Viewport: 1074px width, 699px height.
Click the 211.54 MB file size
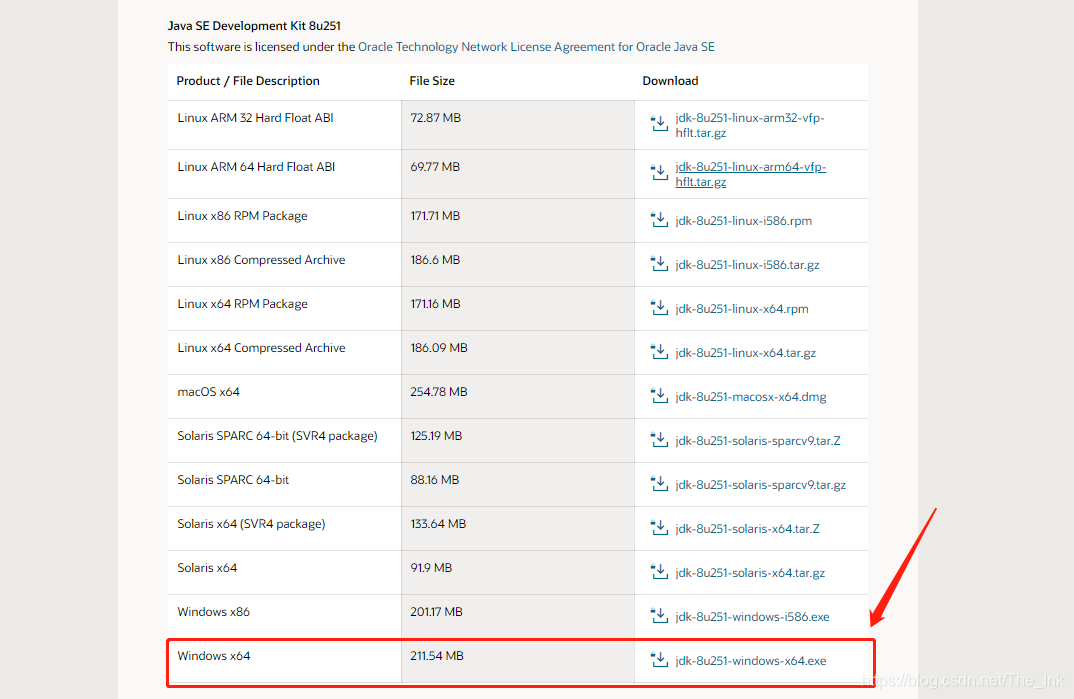click(437, 655)
